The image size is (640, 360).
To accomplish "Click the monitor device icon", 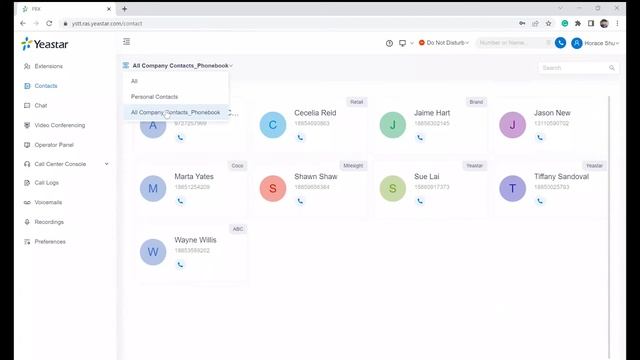I will click(402, 43).
